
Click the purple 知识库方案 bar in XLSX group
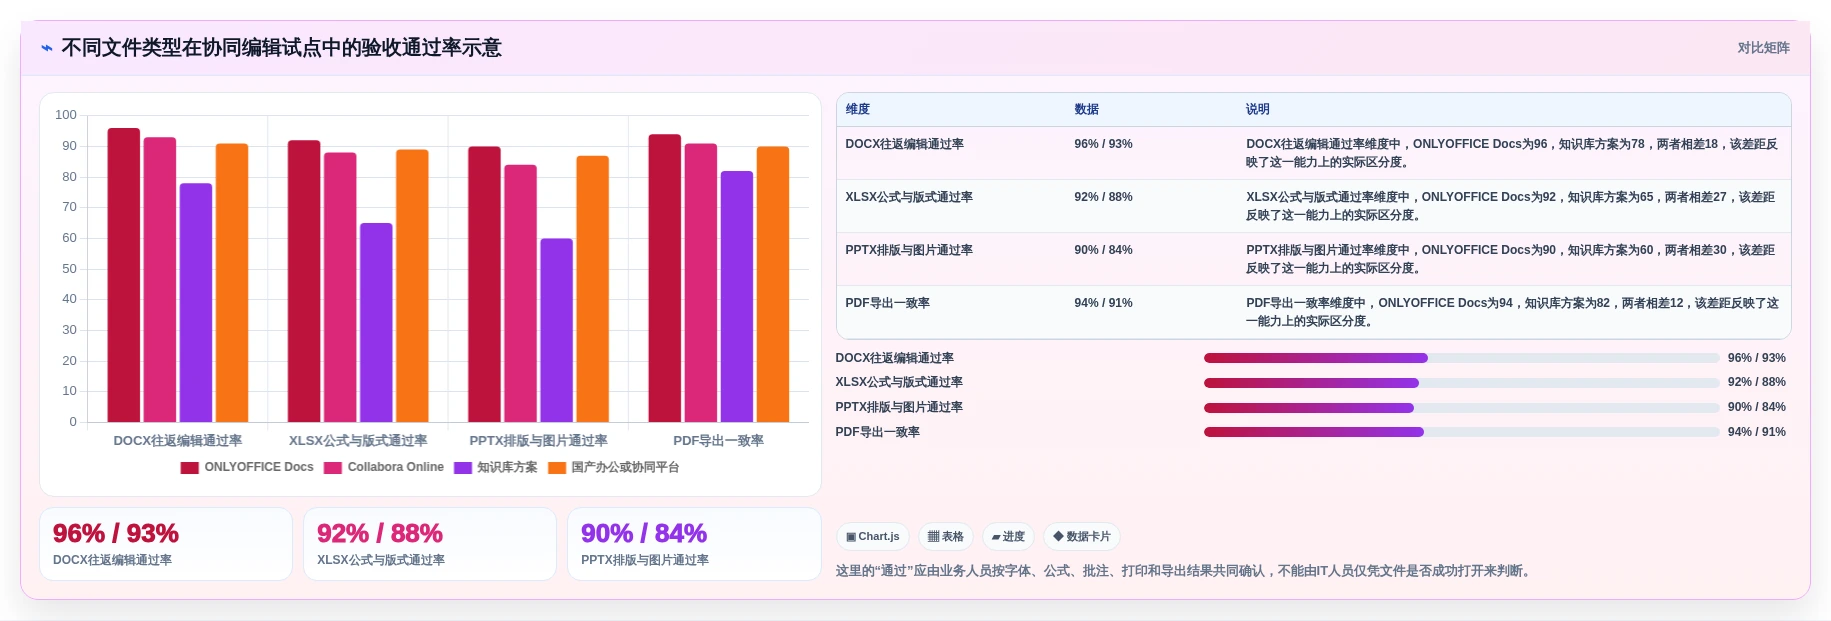(x=376, y=322)
